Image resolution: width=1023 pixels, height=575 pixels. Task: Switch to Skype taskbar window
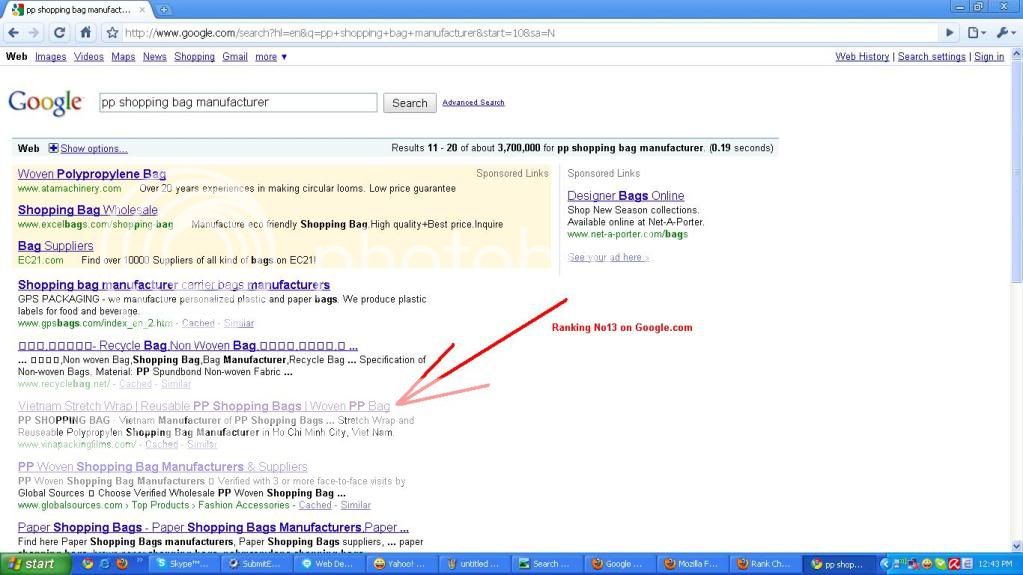[x=182, y=564]
